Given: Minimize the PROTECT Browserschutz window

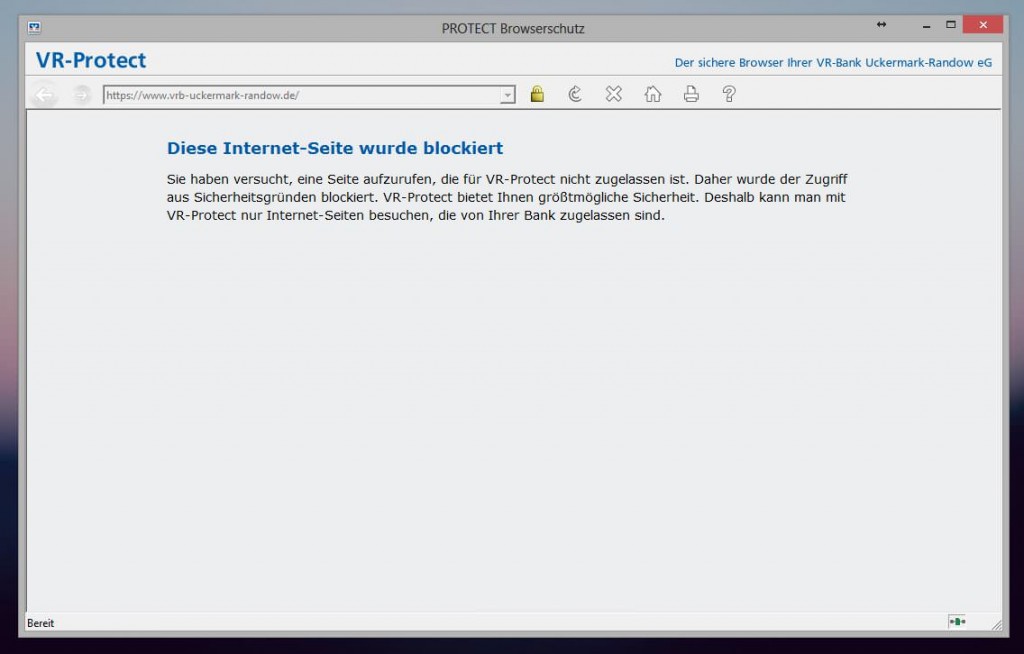Looking at the screenshot, I should click(x=926, y=25).
